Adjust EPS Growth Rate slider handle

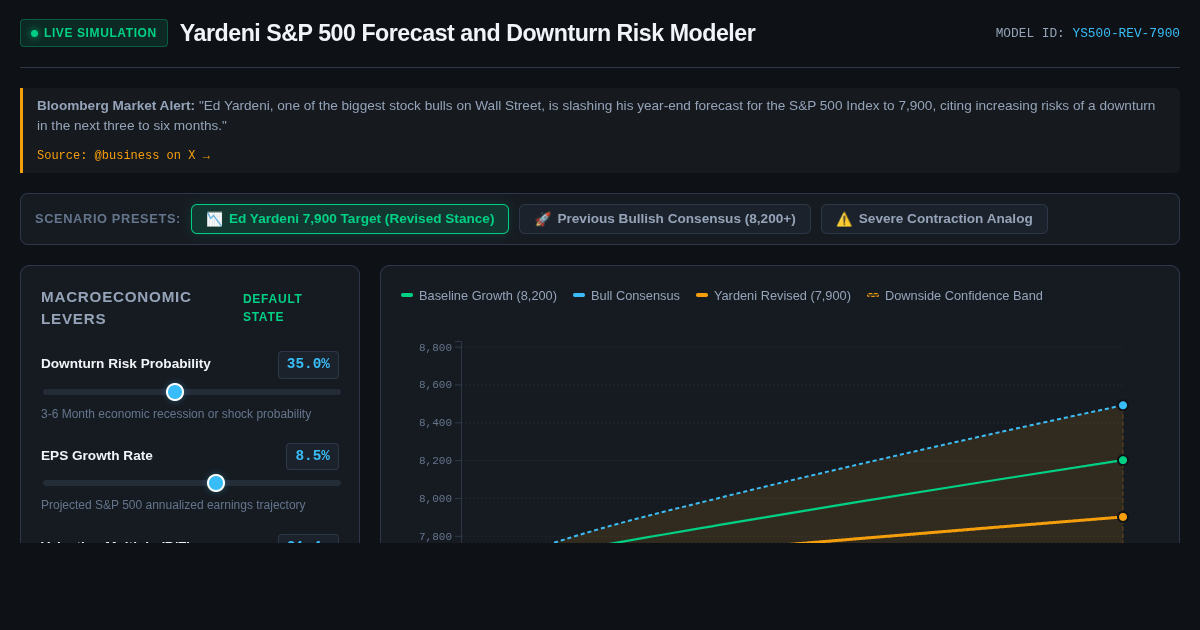click(216, 483)
